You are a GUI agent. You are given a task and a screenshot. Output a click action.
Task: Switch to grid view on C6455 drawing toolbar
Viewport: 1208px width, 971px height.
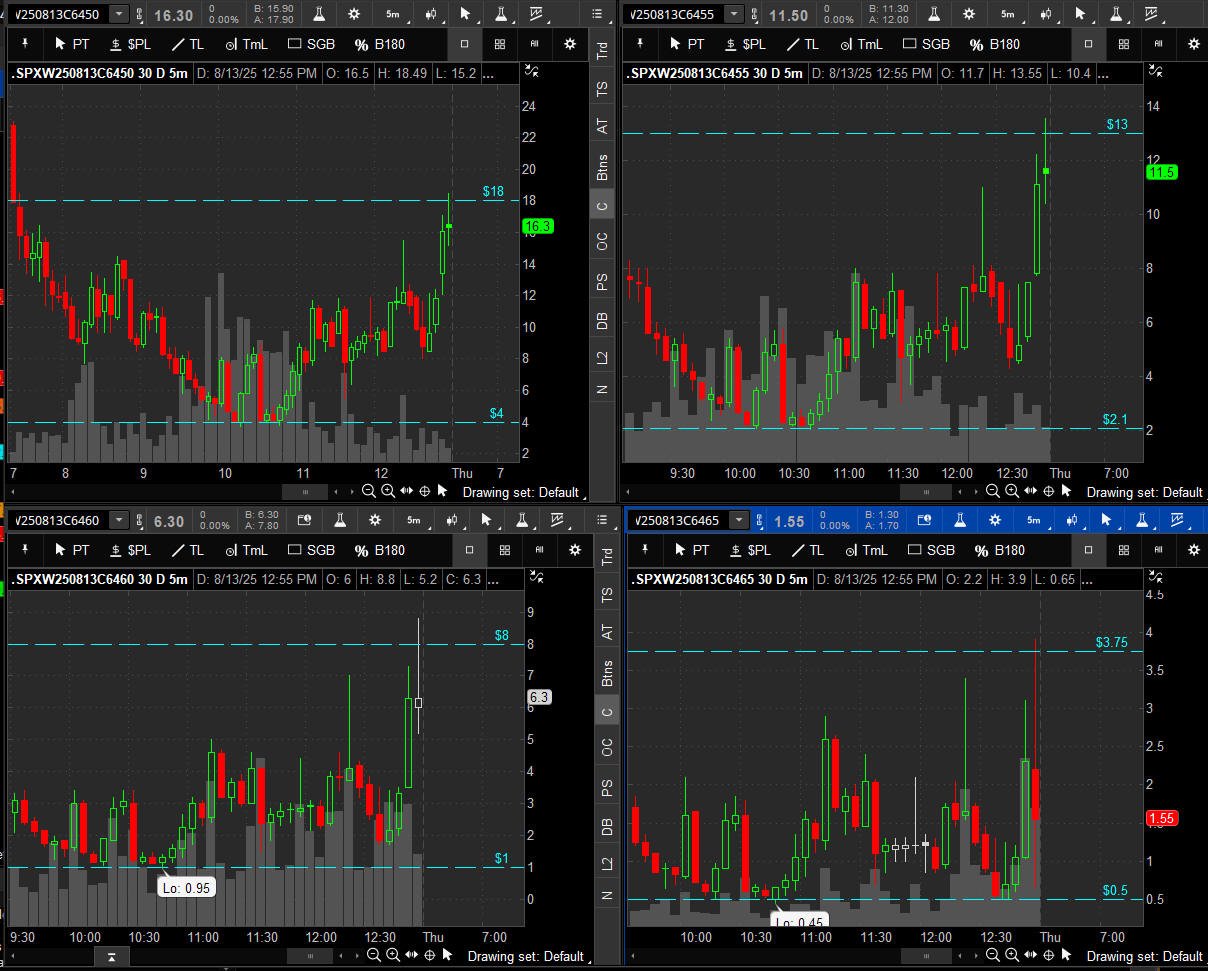[1124, 44]
